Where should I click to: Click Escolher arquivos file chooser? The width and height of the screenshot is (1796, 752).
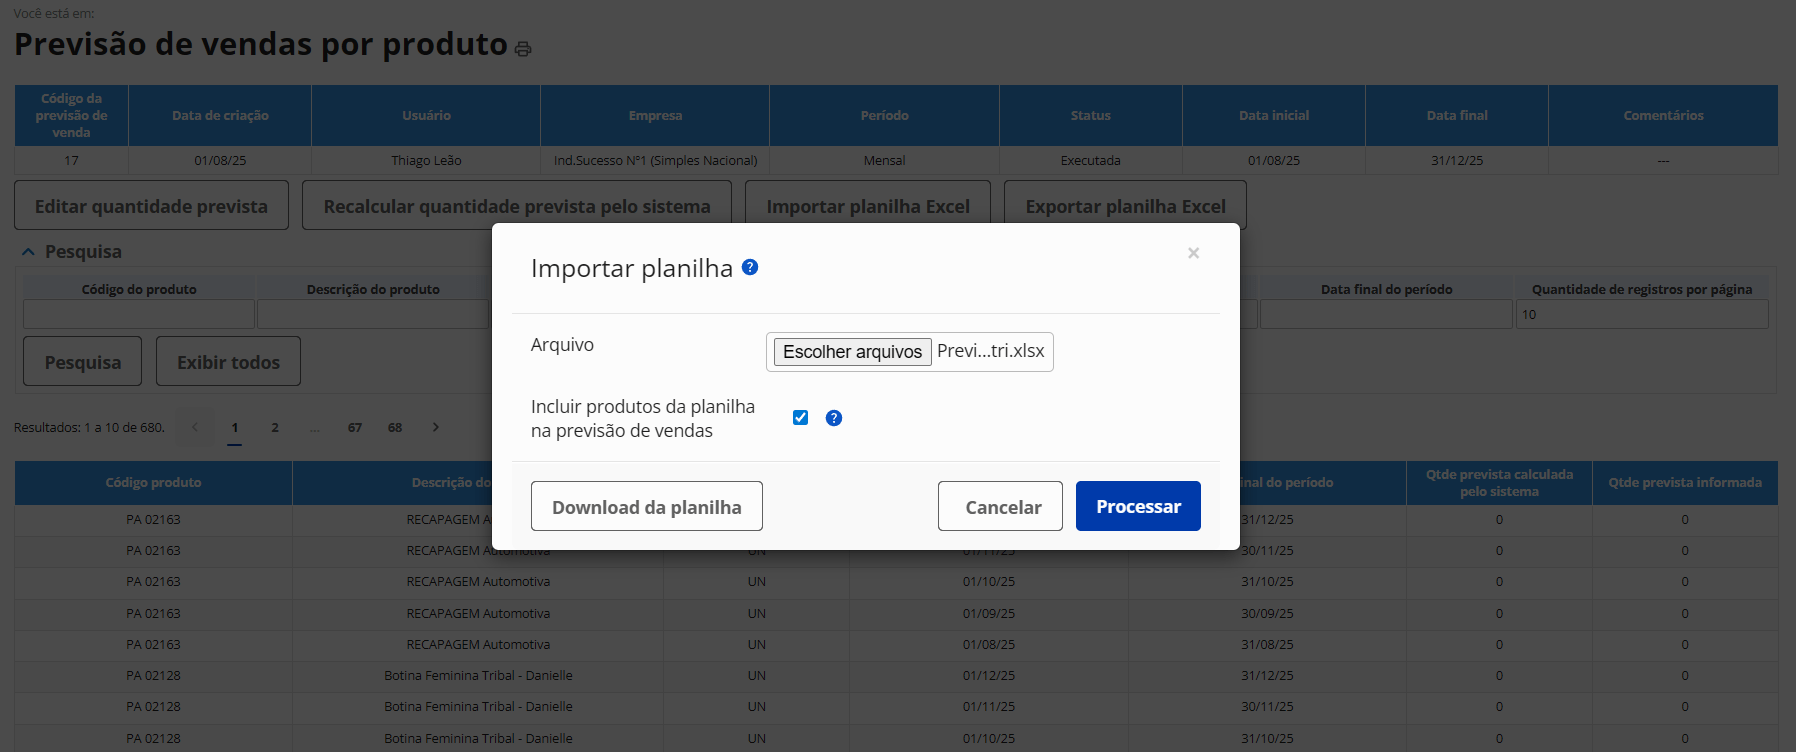(852, 352)
